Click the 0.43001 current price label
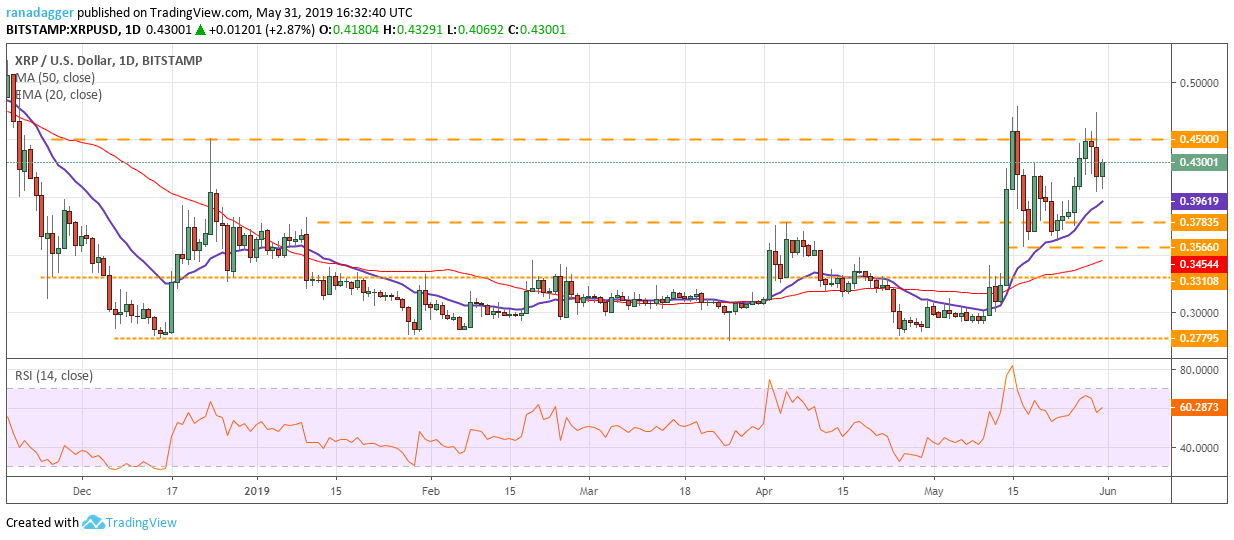Viewport: 1234px width, 540px height. tap(1200, 162)
